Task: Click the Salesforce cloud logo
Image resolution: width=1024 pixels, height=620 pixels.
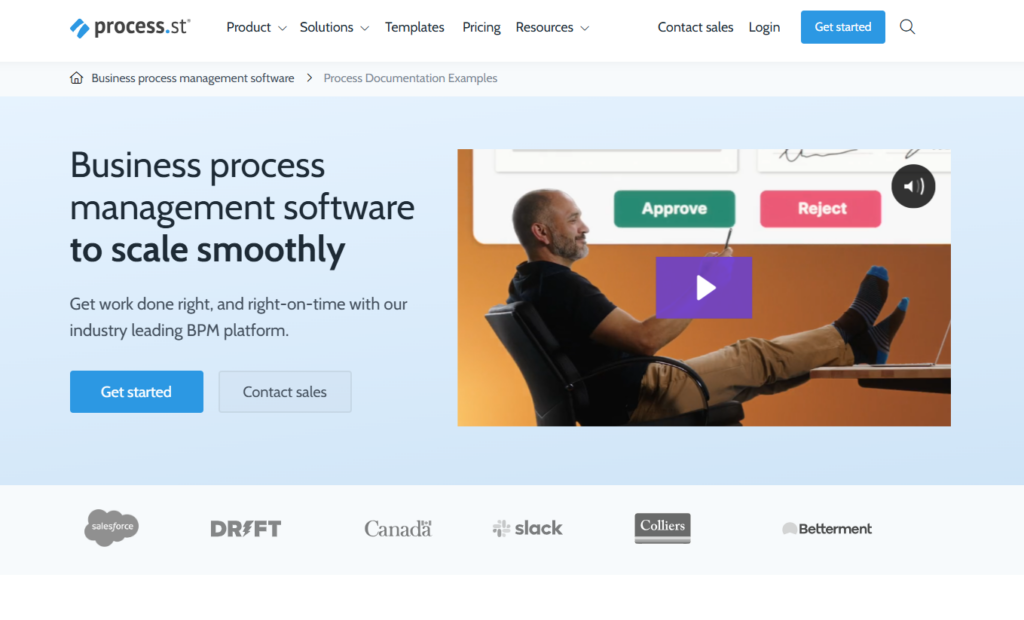Action: coord(111,527)
